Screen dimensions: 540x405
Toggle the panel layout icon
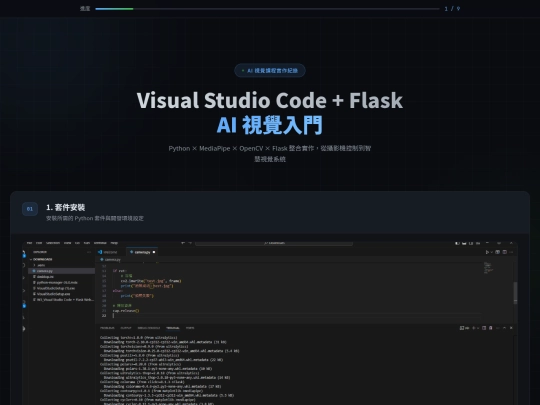tap(464, 243)
